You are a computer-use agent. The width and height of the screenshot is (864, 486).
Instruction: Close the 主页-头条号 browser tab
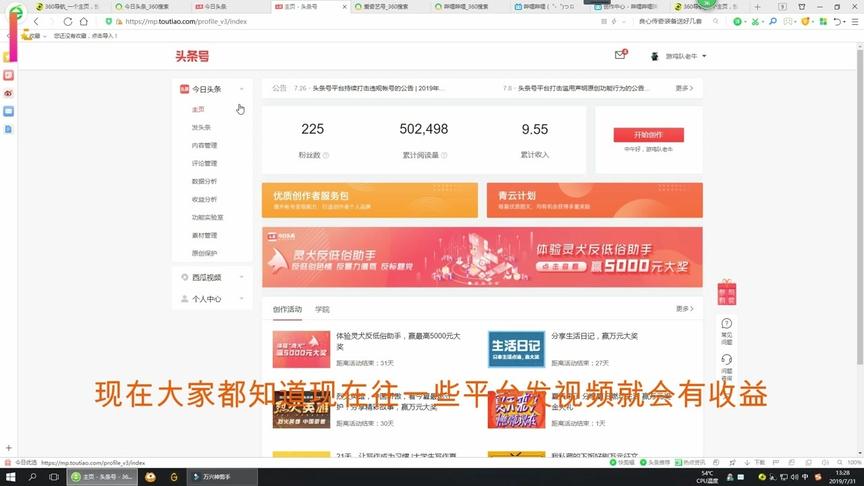click(x=345, y=7)
